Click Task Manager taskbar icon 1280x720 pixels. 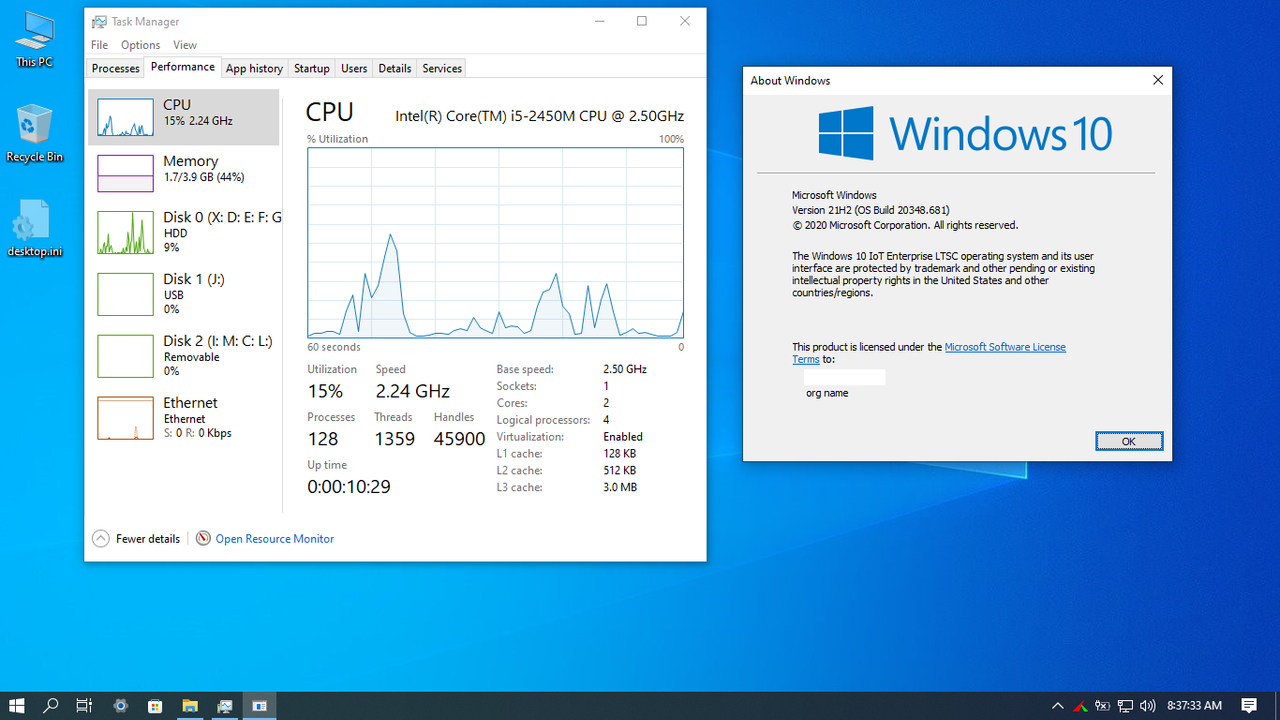(225, 706)
